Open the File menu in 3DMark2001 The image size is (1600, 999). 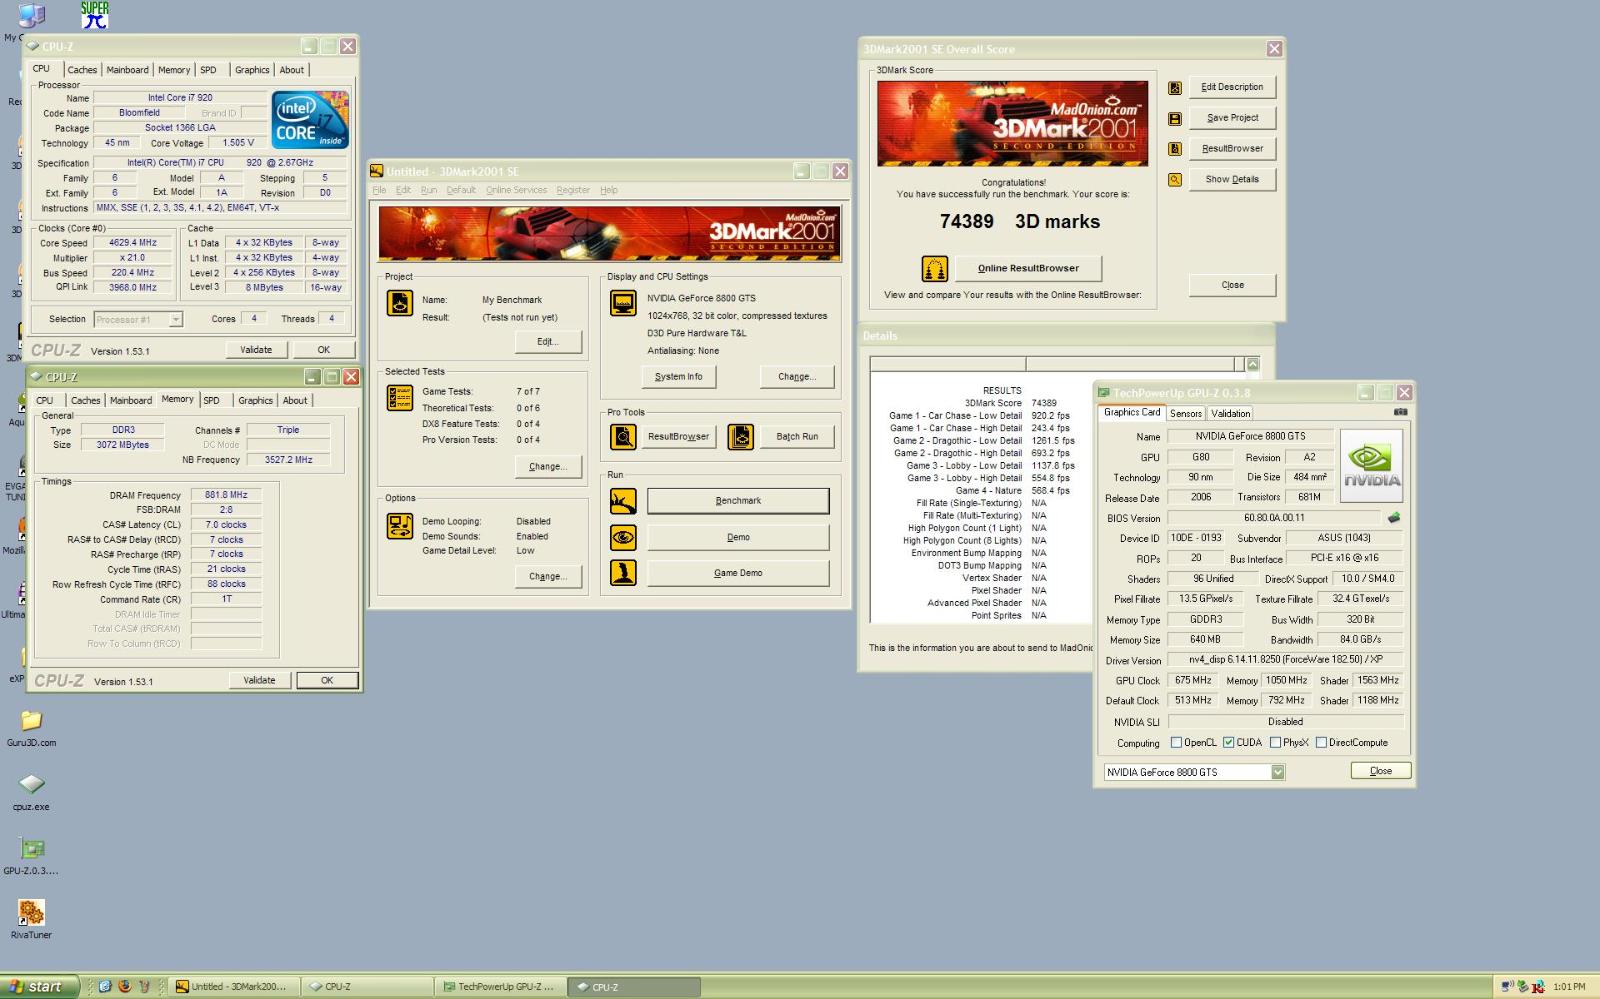pyautogui.click(x=379, y=190)
